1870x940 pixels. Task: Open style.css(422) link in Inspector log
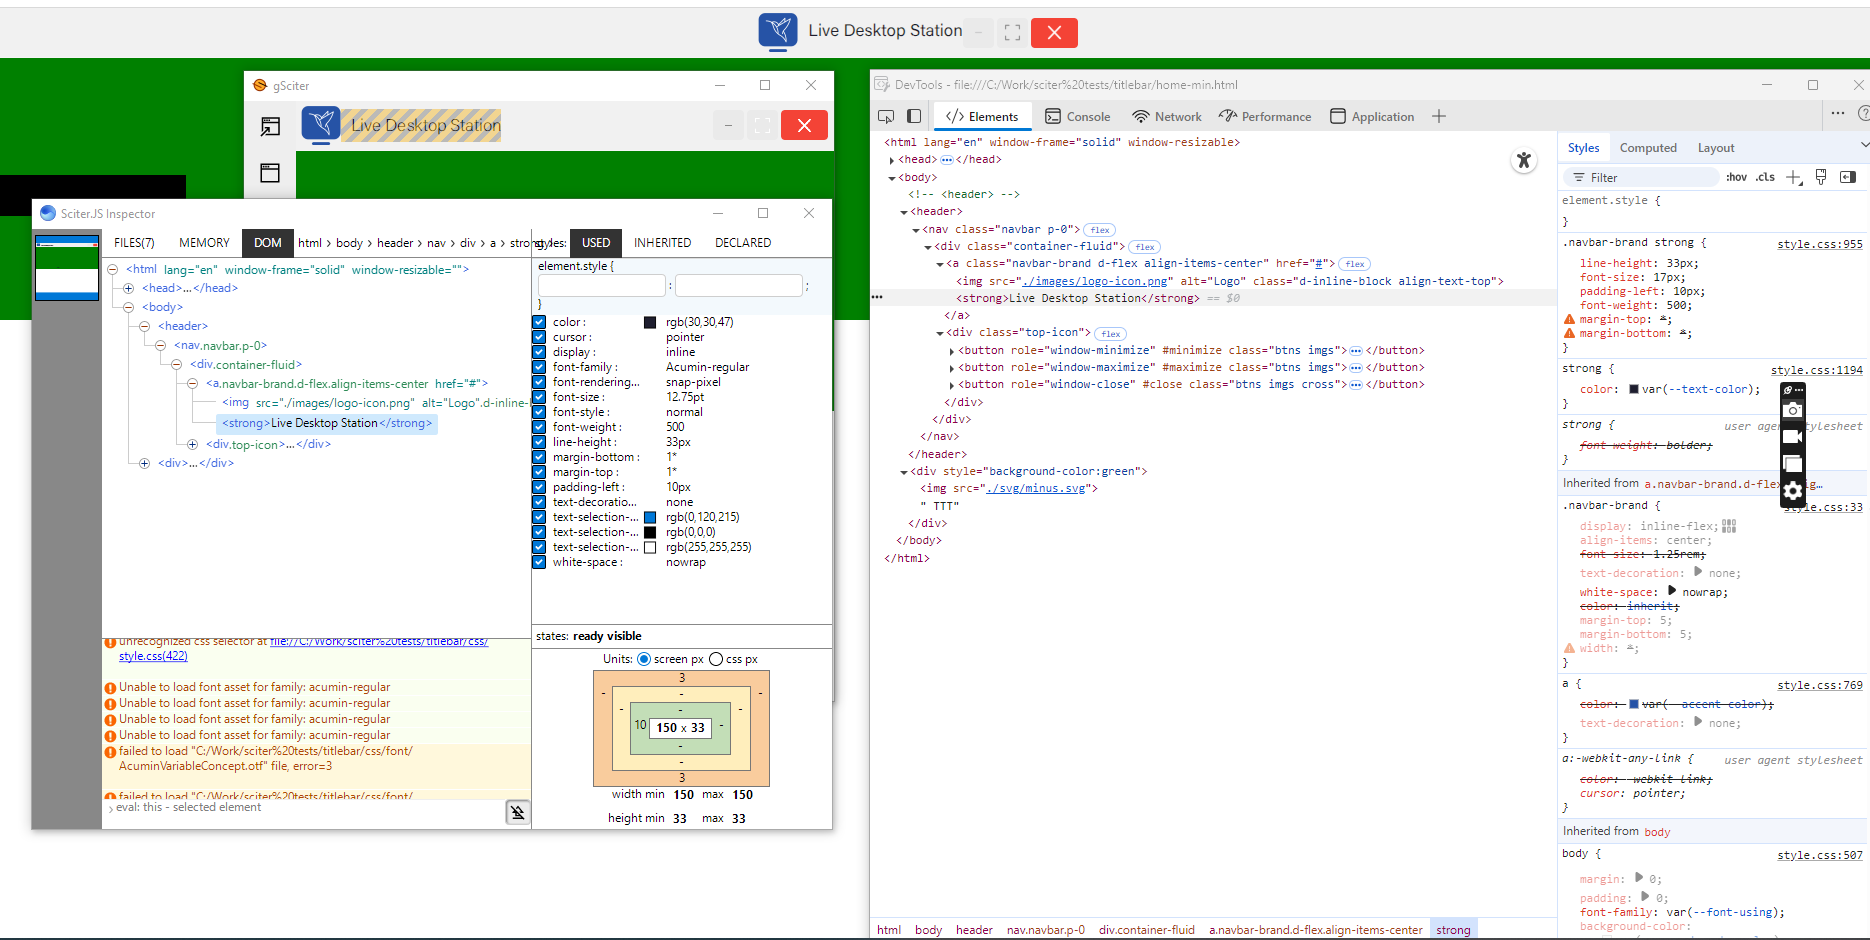point(153,656)
